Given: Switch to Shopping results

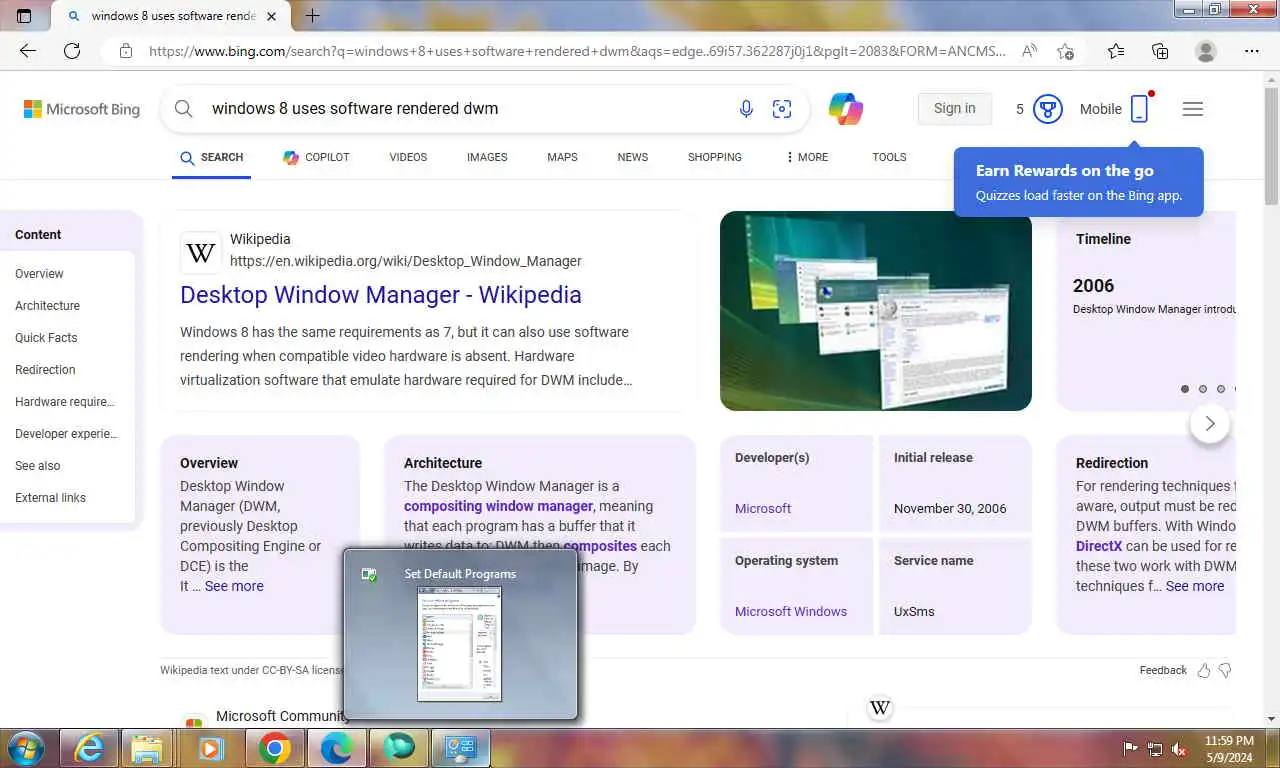Looking at the screenshot, I should [715, 157].
